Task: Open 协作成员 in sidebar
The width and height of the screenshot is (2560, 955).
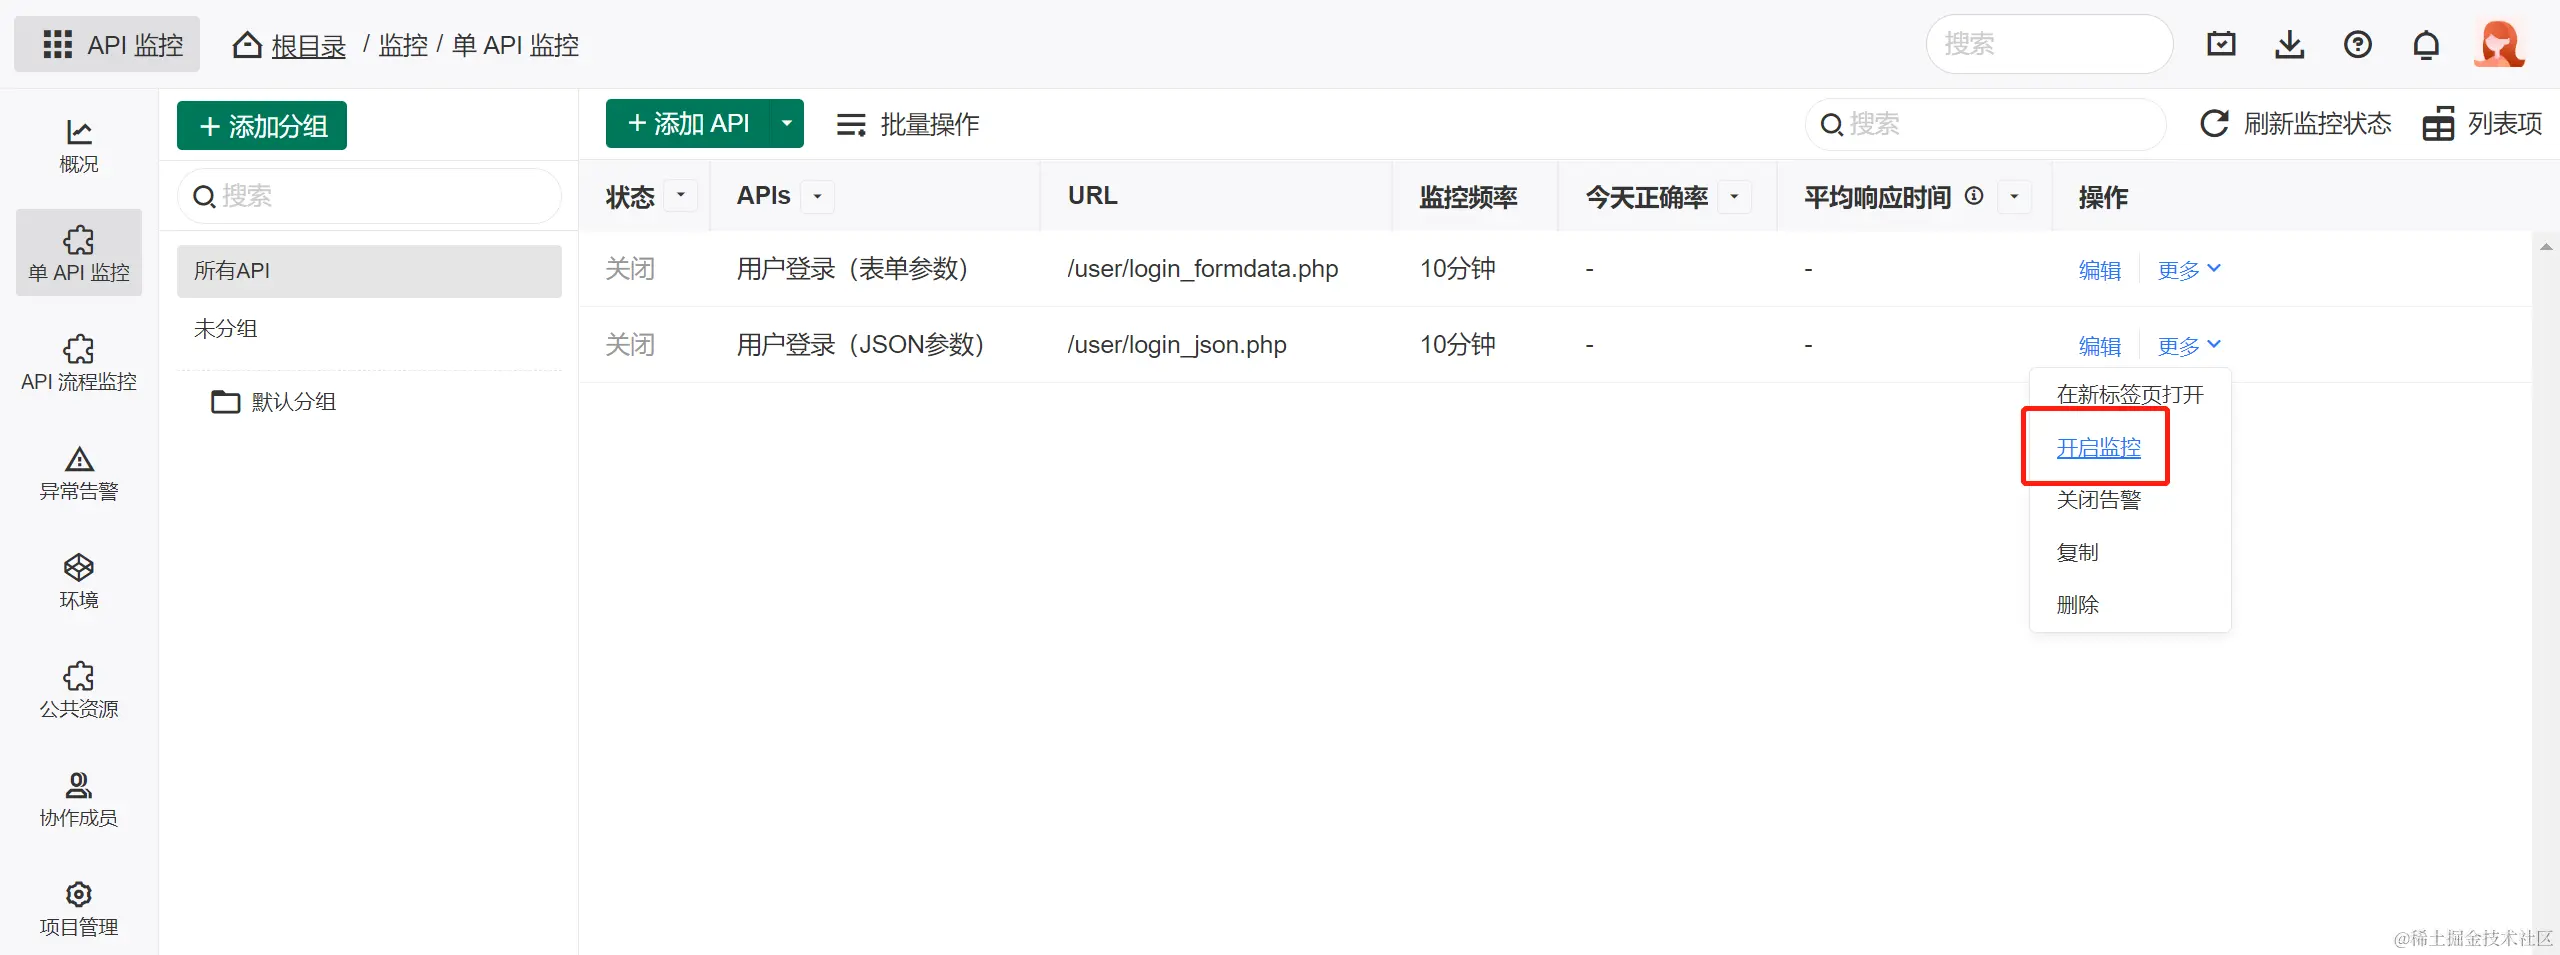Action: [x=79, y=799]
